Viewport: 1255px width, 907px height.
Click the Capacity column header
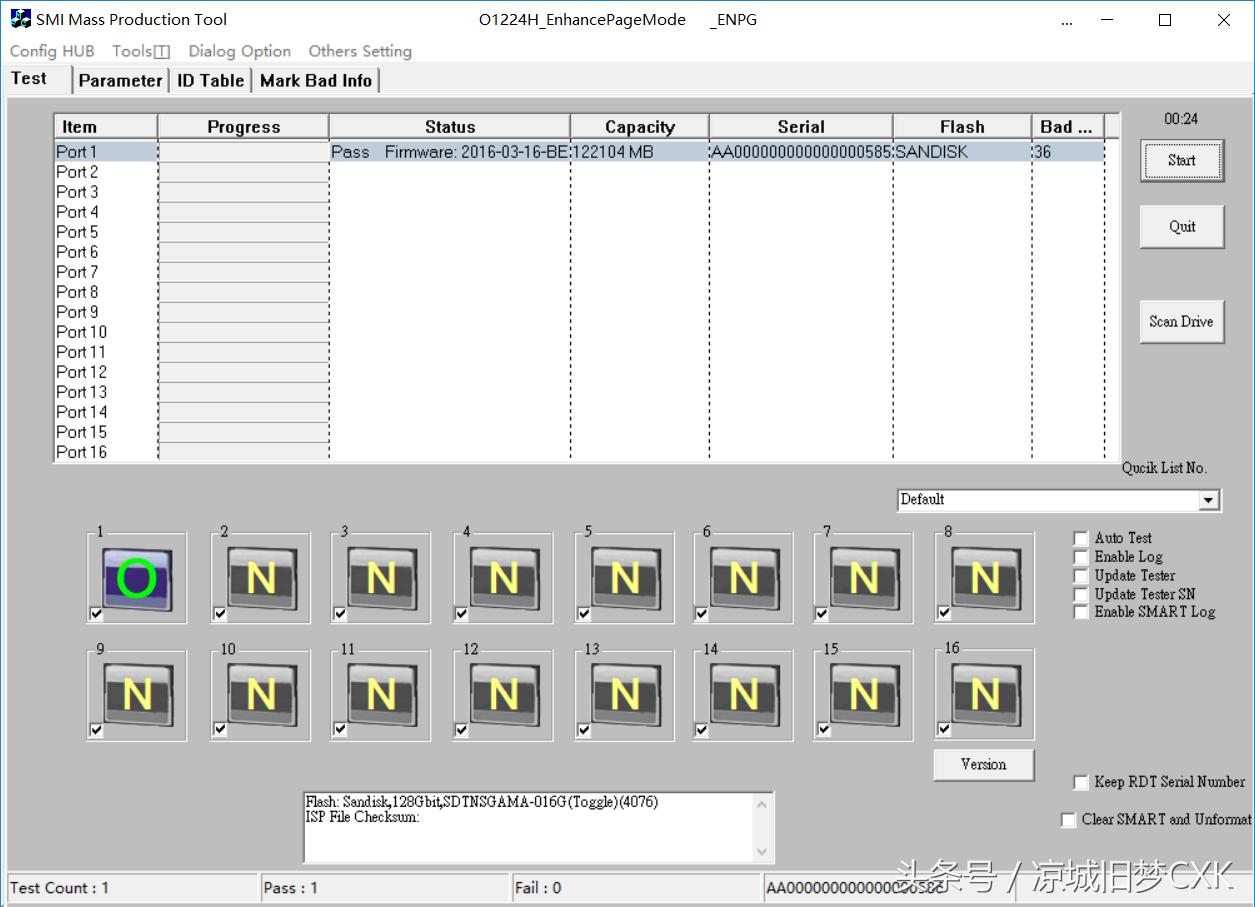click(640, 127)
